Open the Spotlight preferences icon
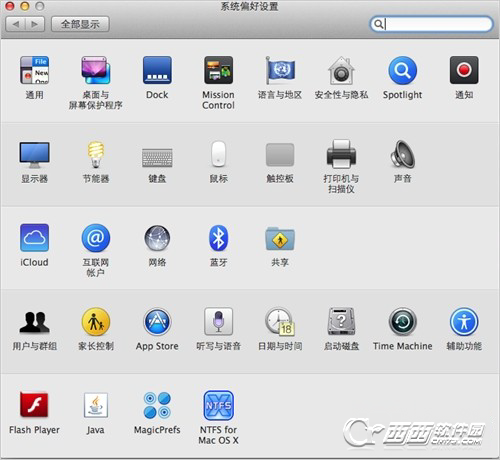Viewport: 500px width, 460px height. point(402,70)
